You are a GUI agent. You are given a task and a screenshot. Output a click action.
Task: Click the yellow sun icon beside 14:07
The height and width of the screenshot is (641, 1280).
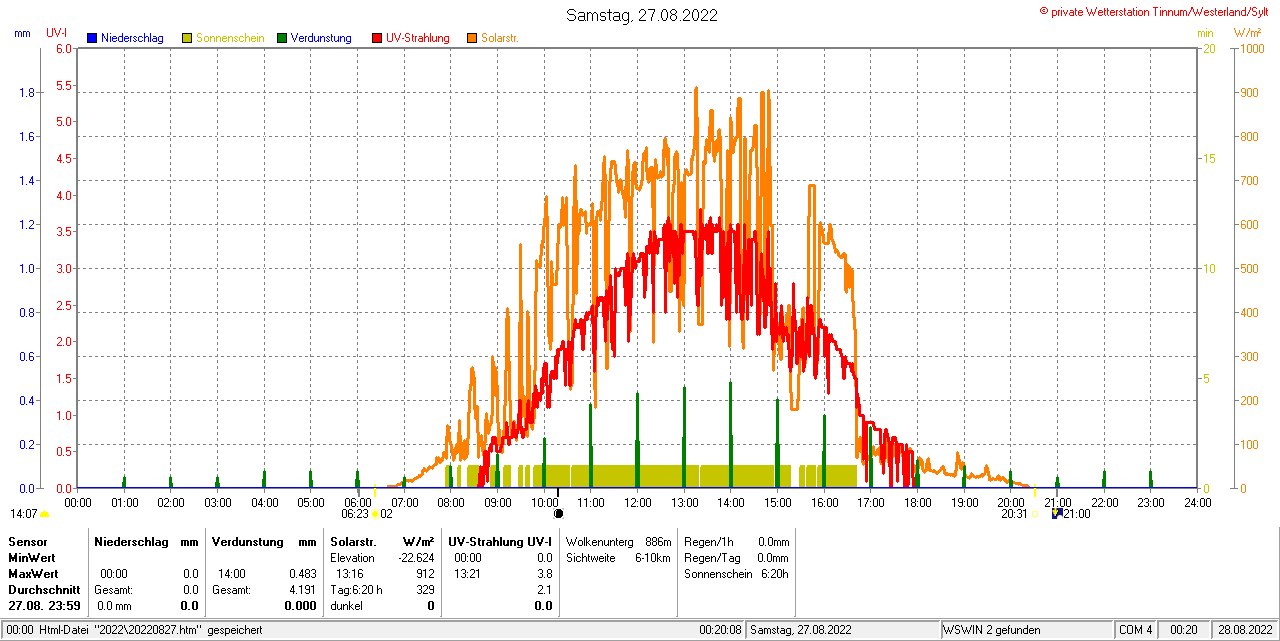[x=44, y=514]
